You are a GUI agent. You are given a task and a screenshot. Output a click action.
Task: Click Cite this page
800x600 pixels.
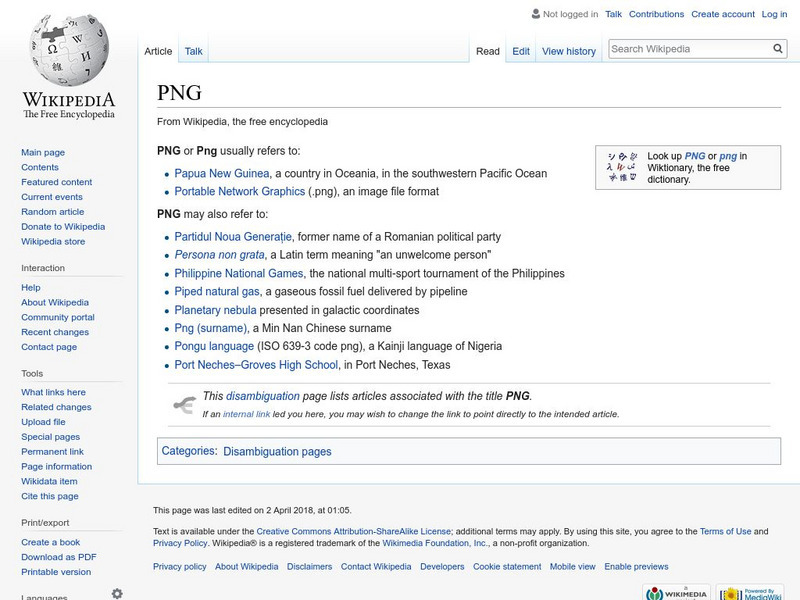click(49, 495)
